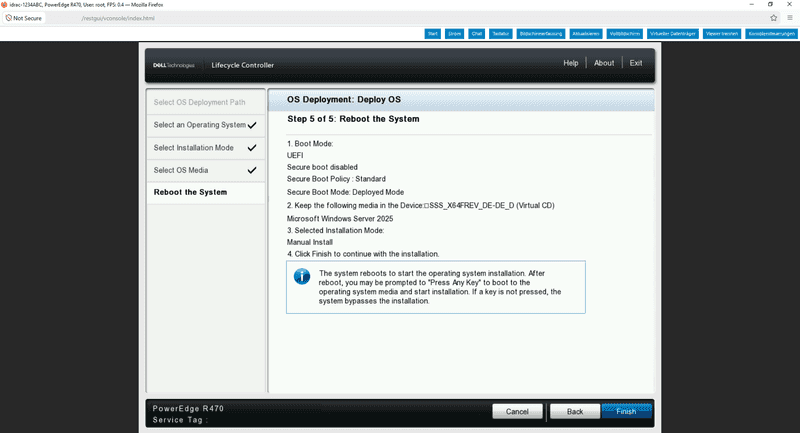Click 'Secure Boot Policy : Standard' text
800x433 pixels.
(x=336, y=179)
